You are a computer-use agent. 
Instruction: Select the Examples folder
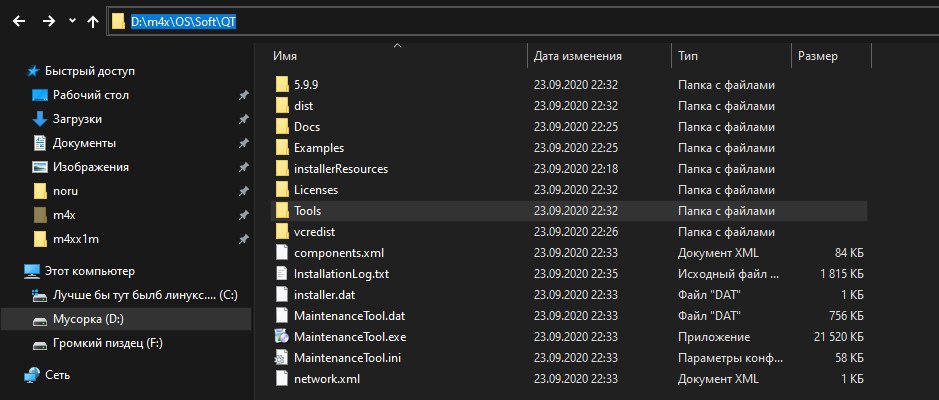pos(319,148)
